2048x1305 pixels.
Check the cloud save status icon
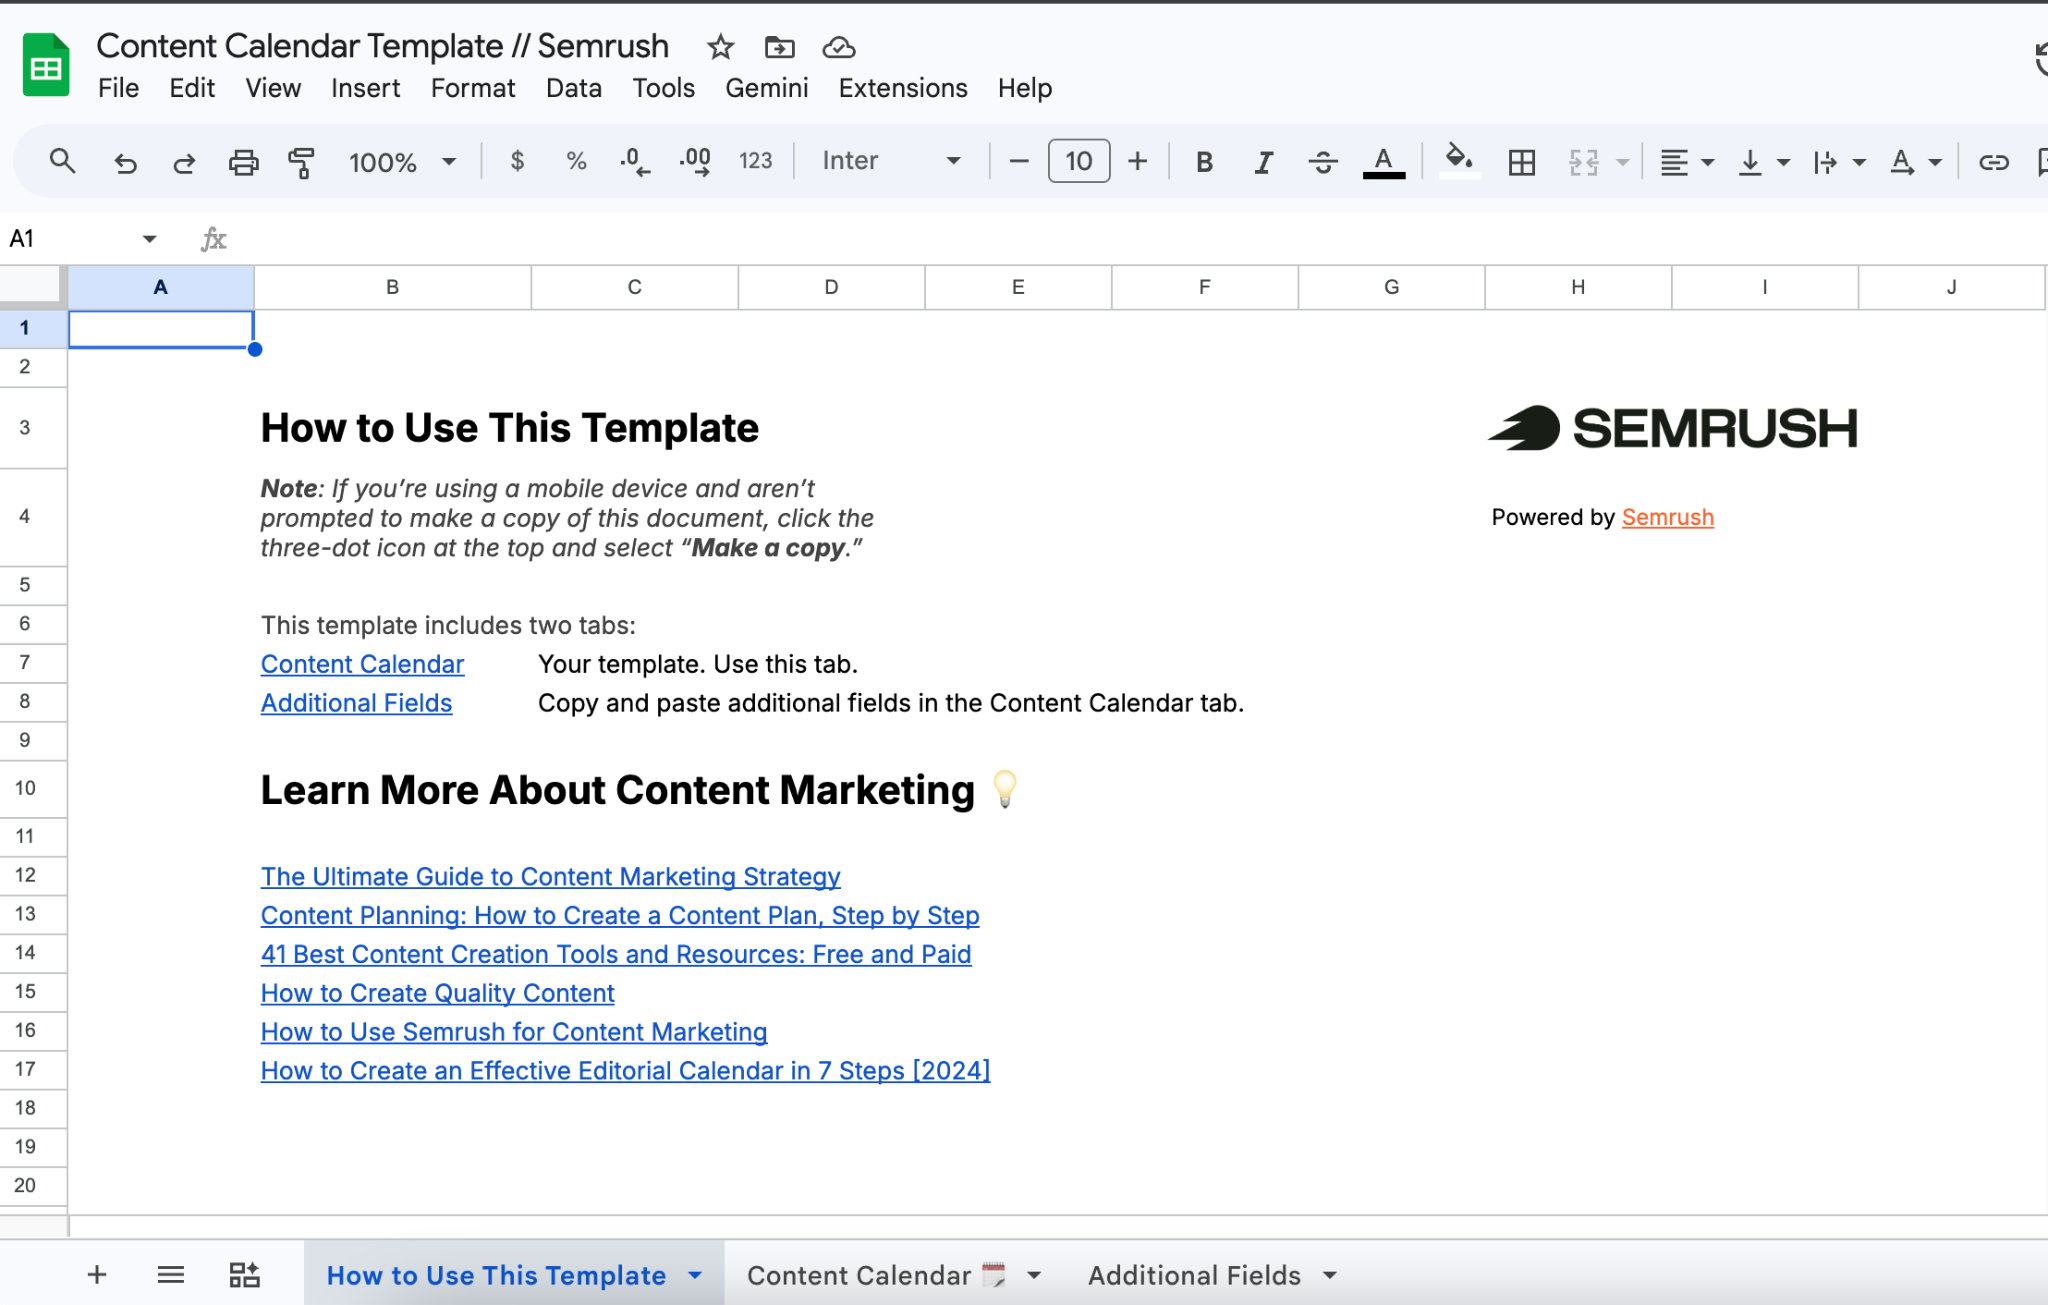coord(838,47)
